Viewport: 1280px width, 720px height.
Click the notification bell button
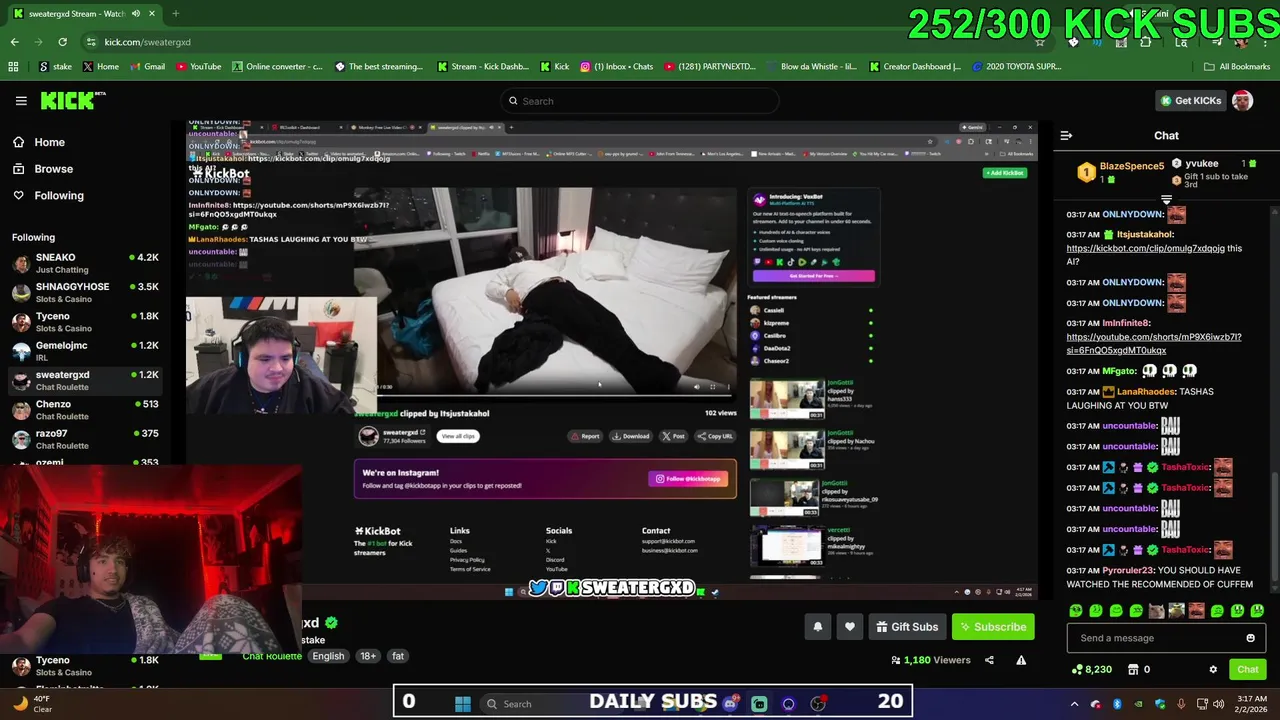818,627
